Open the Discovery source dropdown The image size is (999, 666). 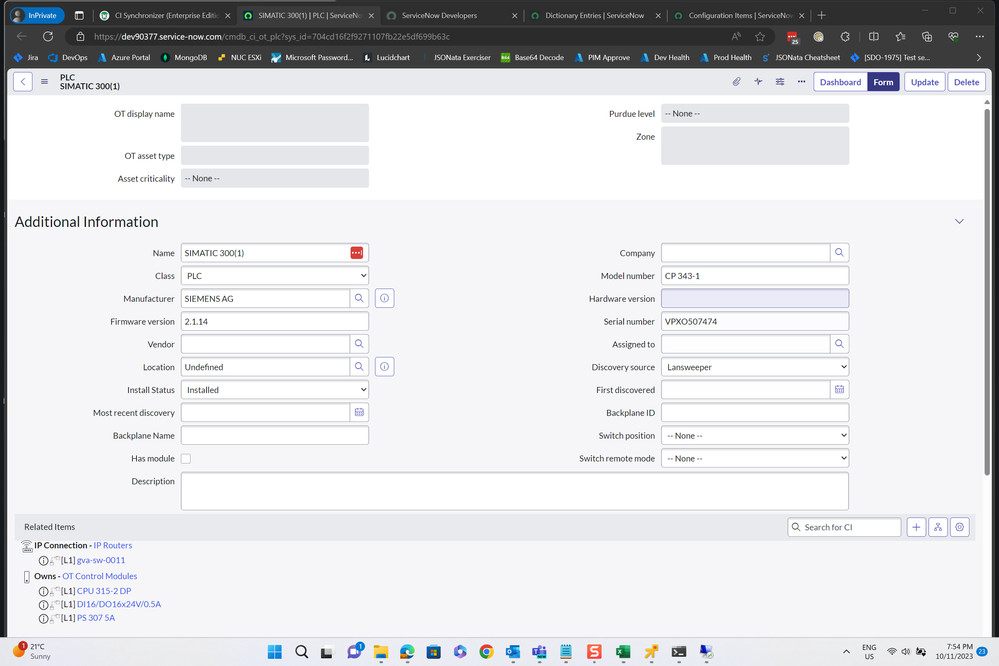755,367
